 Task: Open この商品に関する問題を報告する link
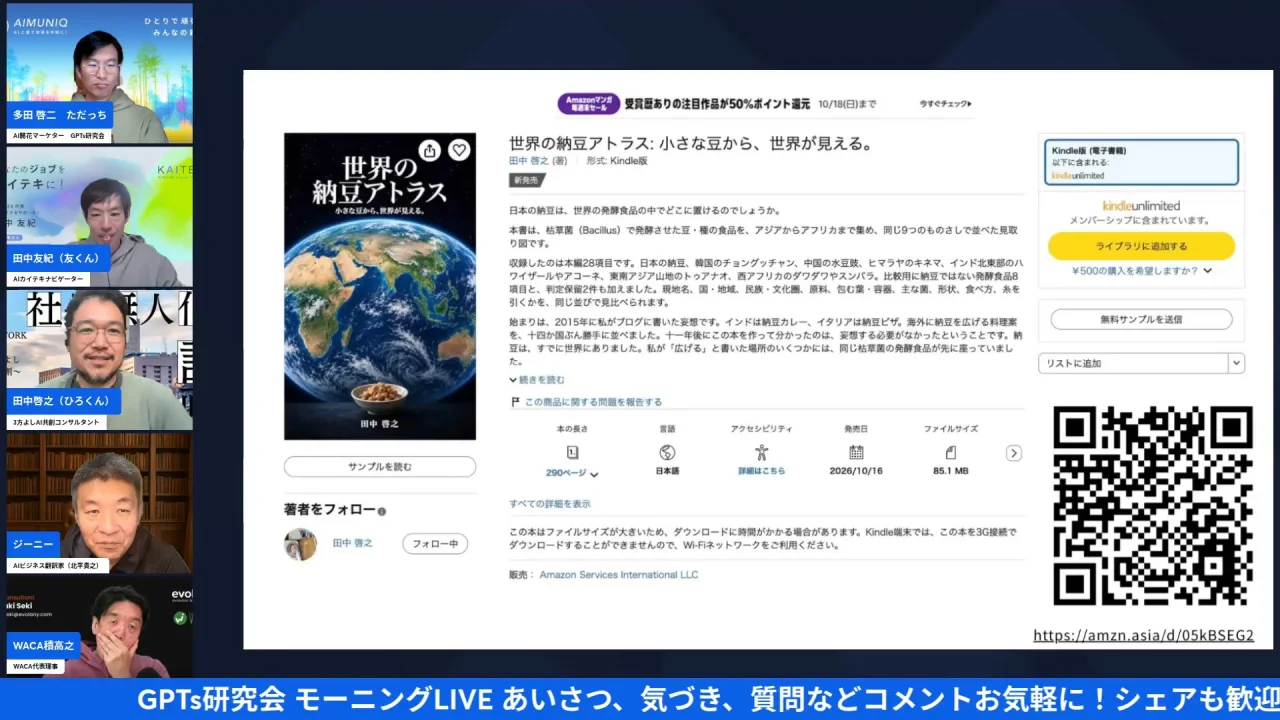click(593, 402)
